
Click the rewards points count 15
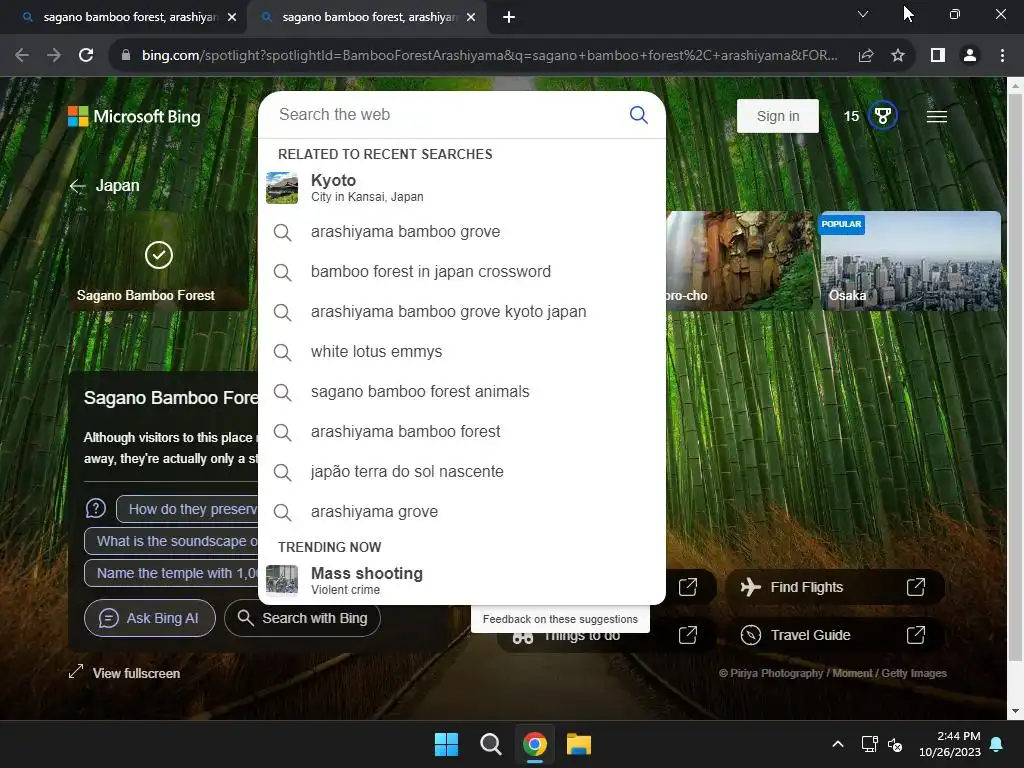[851, 116]
